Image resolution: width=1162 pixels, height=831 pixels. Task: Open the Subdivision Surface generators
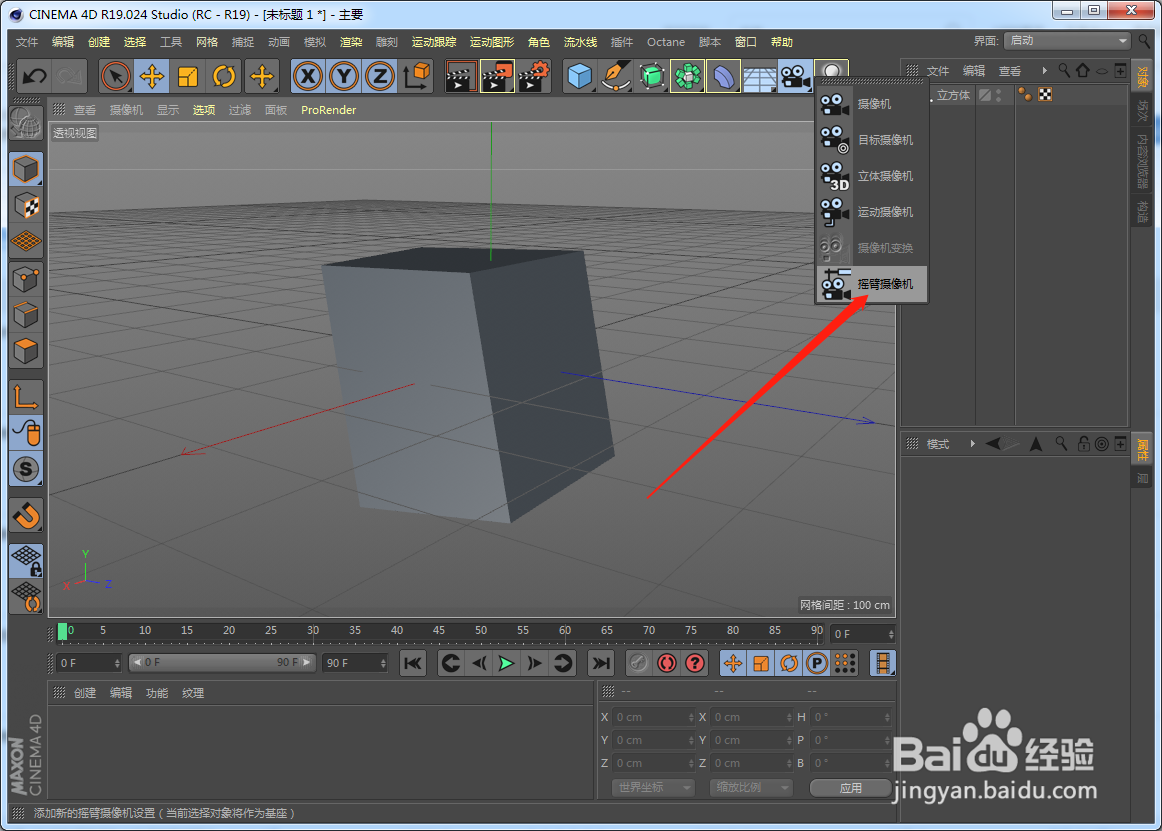pos(652,76)
